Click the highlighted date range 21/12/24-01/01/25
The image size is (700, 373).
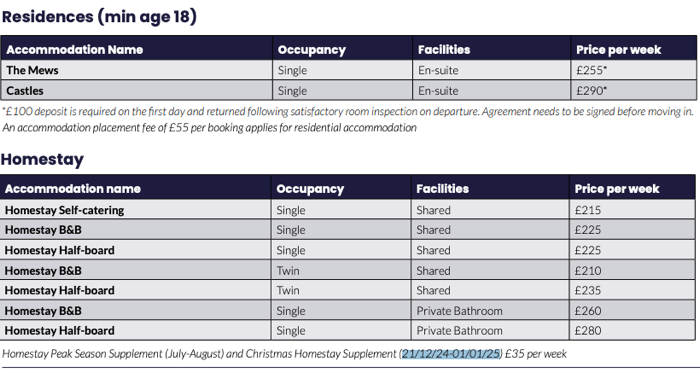click(451, 354)
